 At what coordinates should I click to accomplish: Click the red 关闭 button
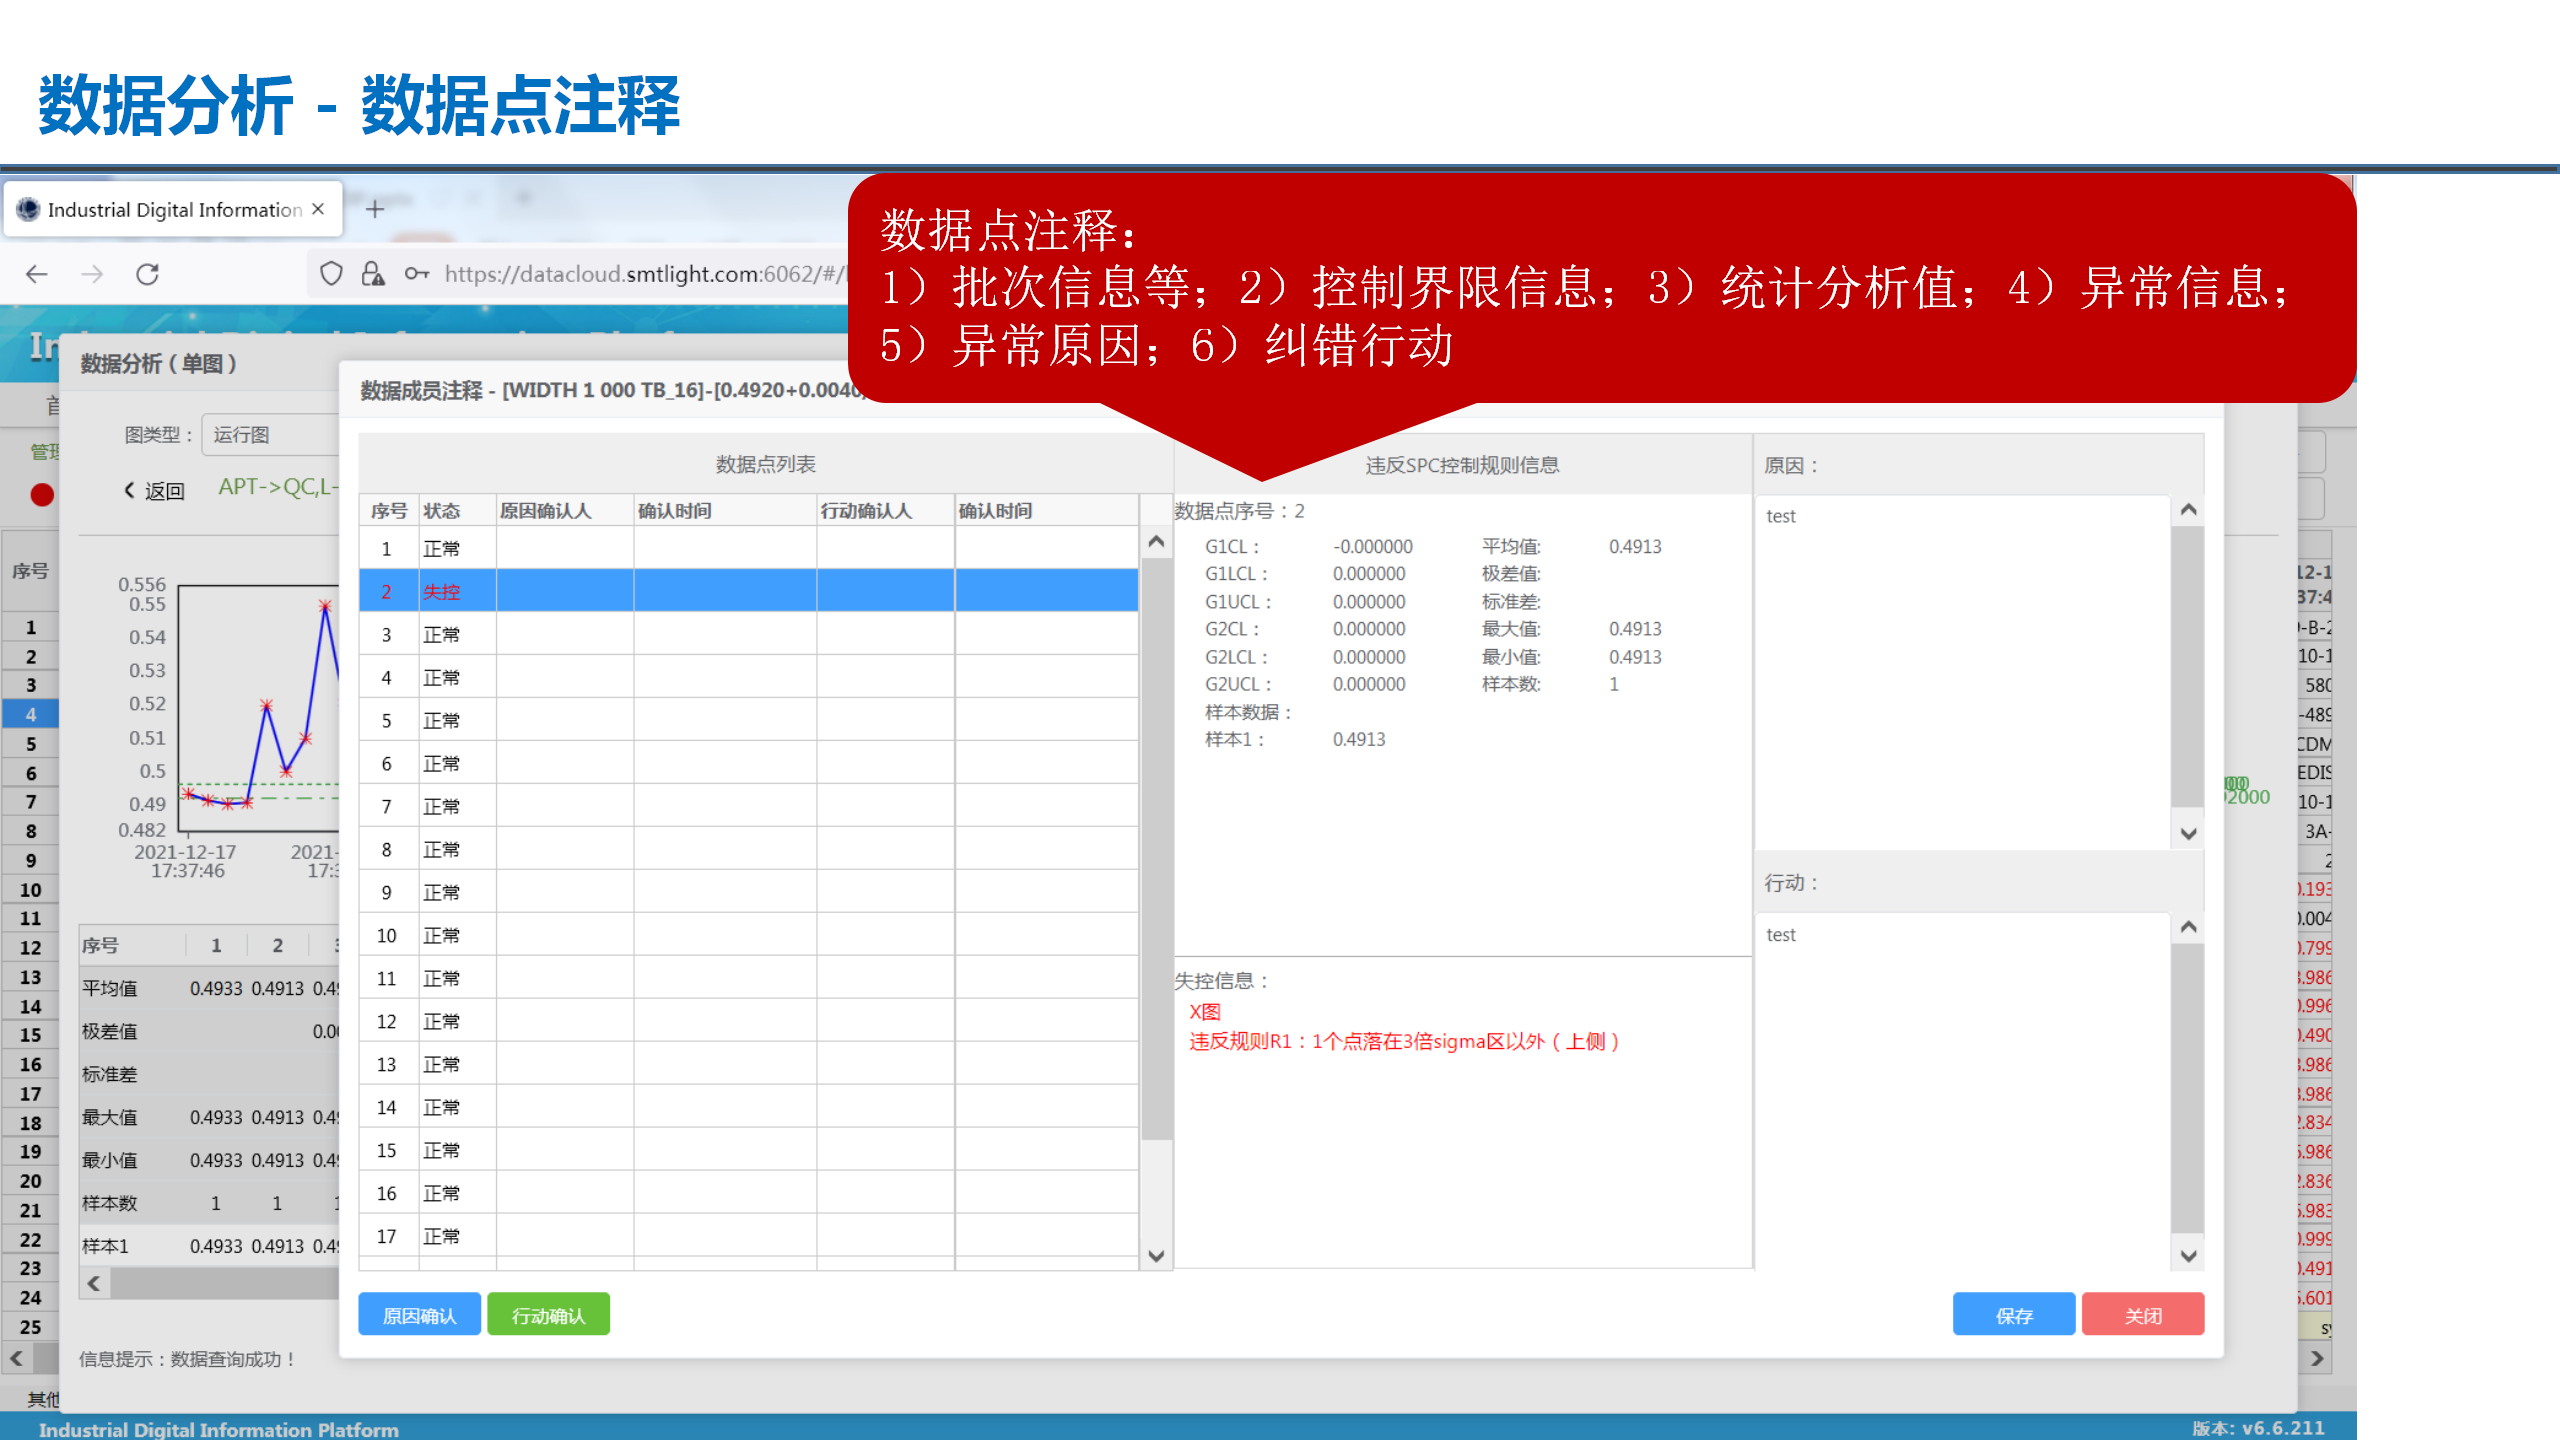click(x=2142, y=1315)
